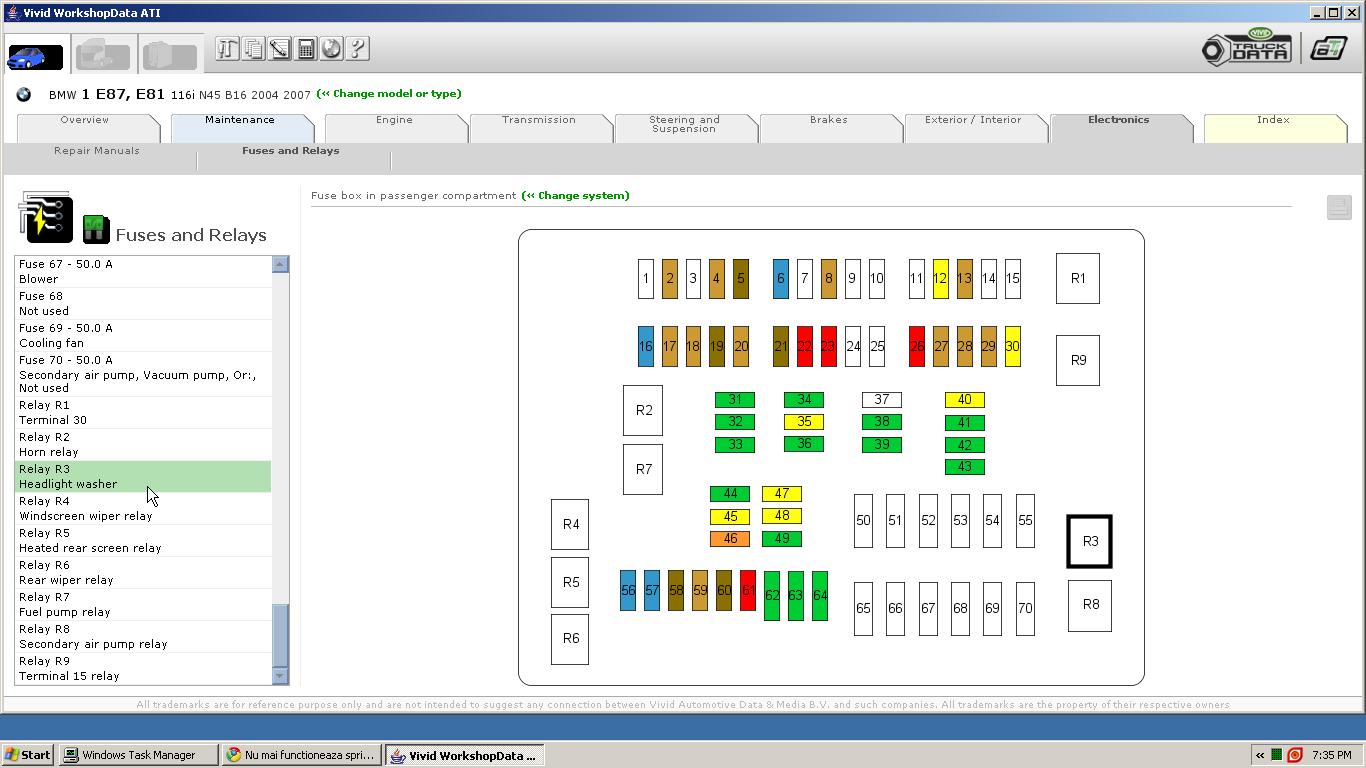Image resolution: width=1366 pixels, height=768 pixels.
Task: Switch to Windows Task Manager taskbar item
Action: (x=138, y=755)
